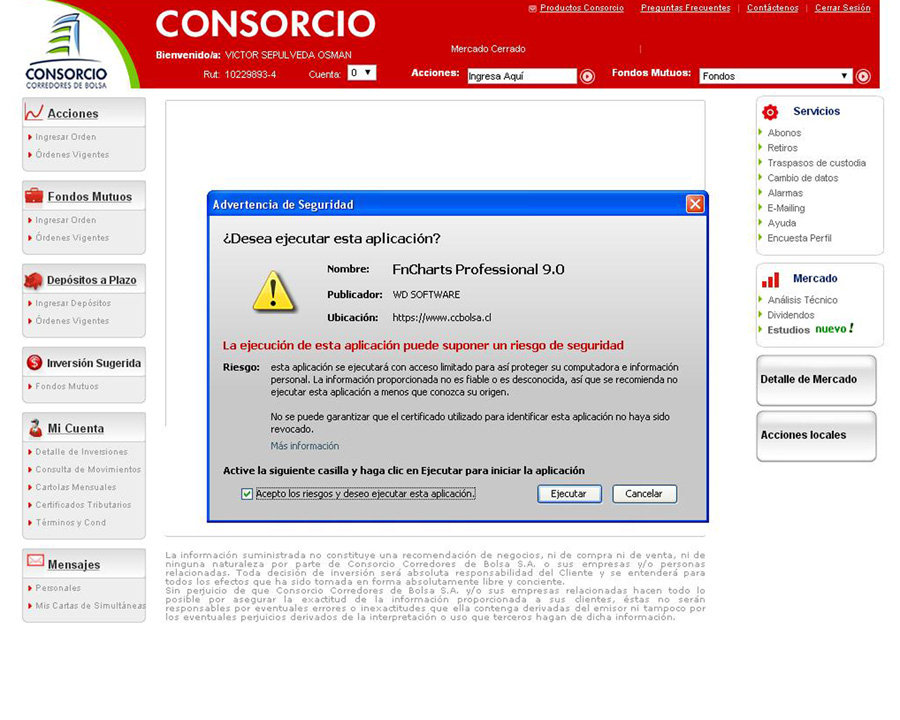Click the Consorcio Corredores de Bolsa logo
900x720 pixels.
(66, 51)
